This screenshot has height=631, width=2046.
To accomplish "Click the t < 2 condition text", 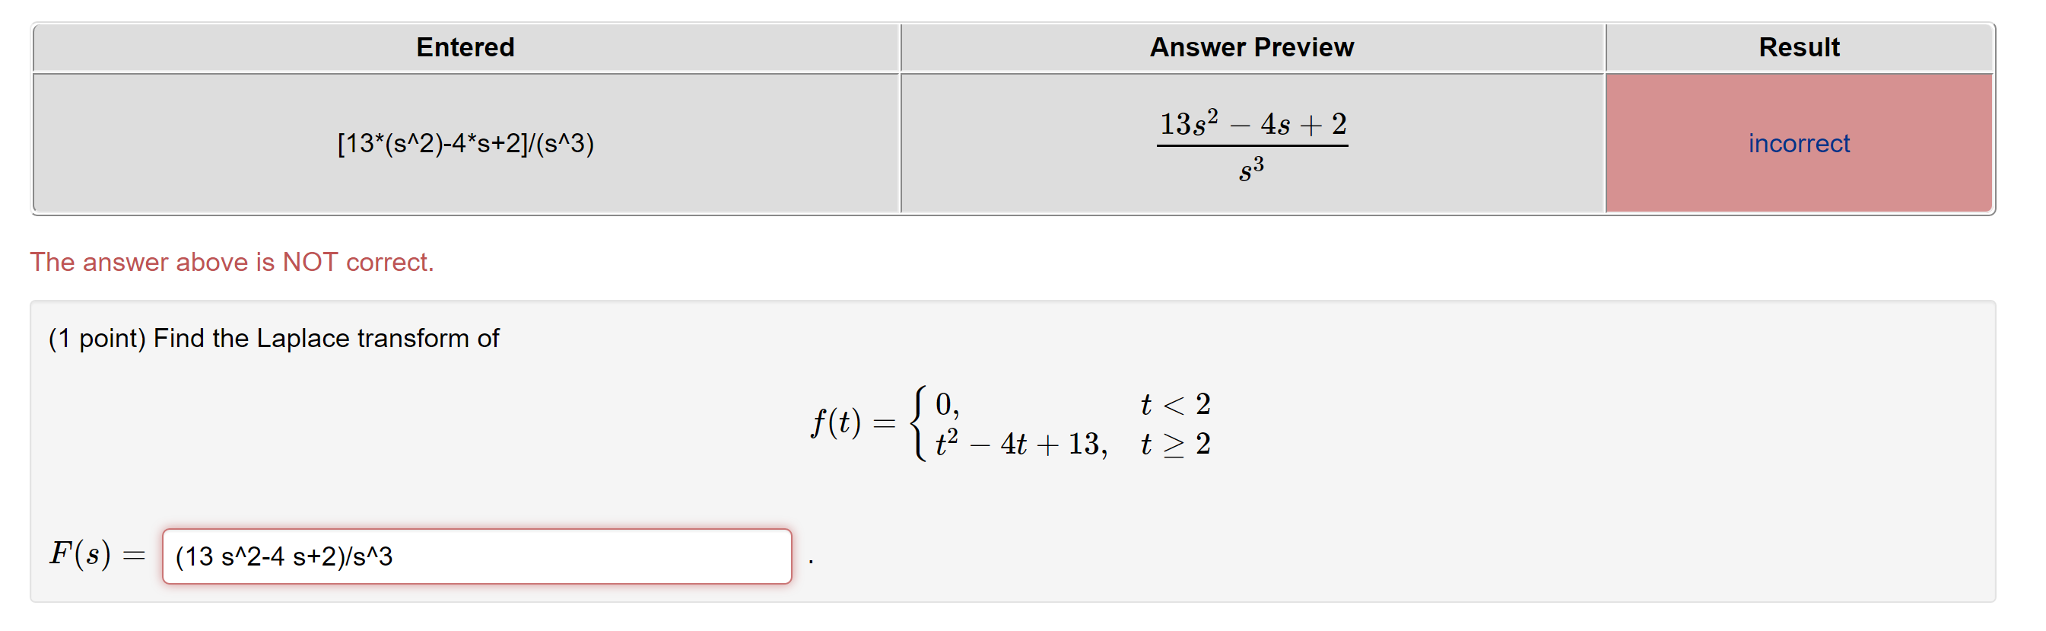I will click(x=1175, y=404).
